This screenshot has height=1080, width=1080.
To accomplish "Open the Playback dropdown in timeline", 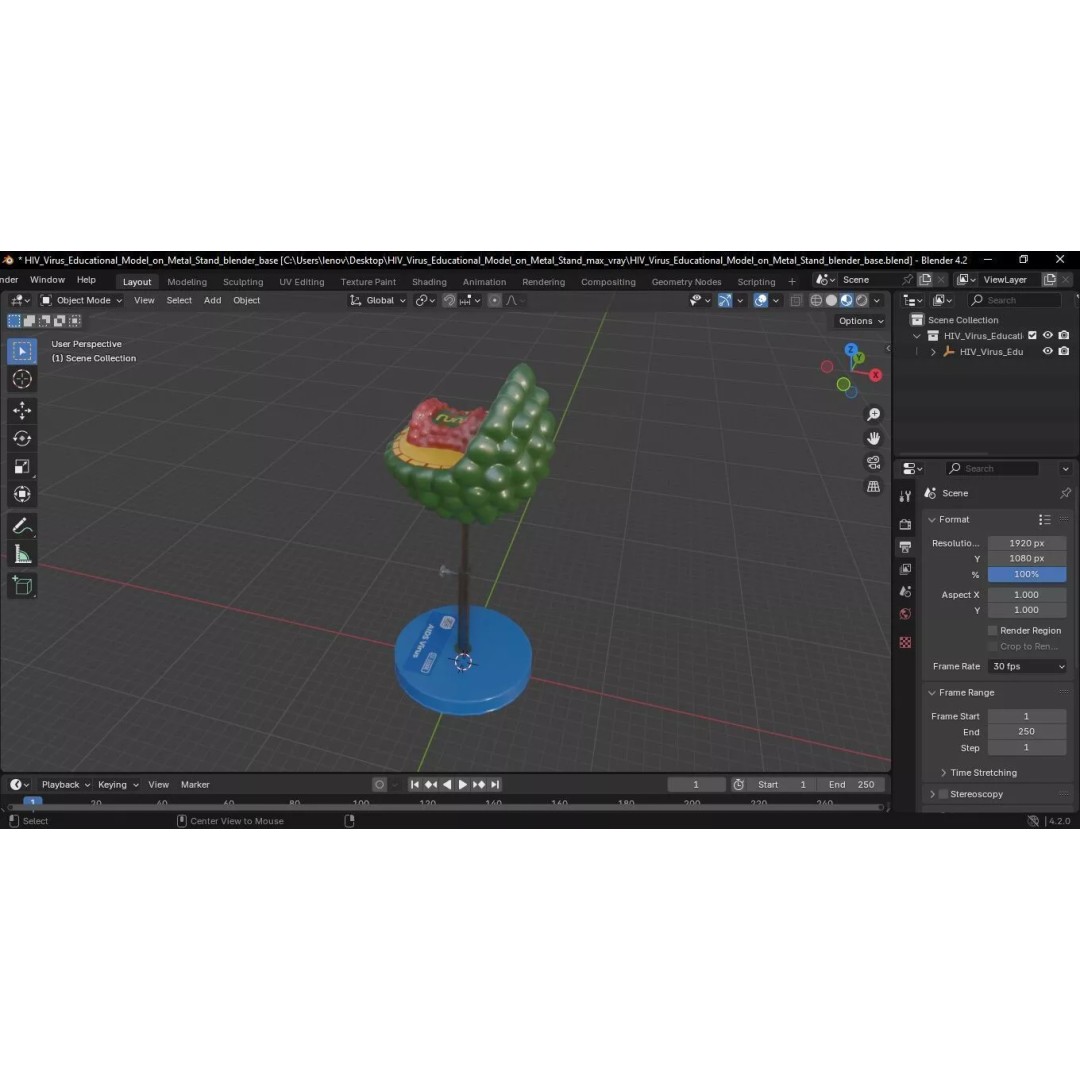I will (x=65, y=785).
